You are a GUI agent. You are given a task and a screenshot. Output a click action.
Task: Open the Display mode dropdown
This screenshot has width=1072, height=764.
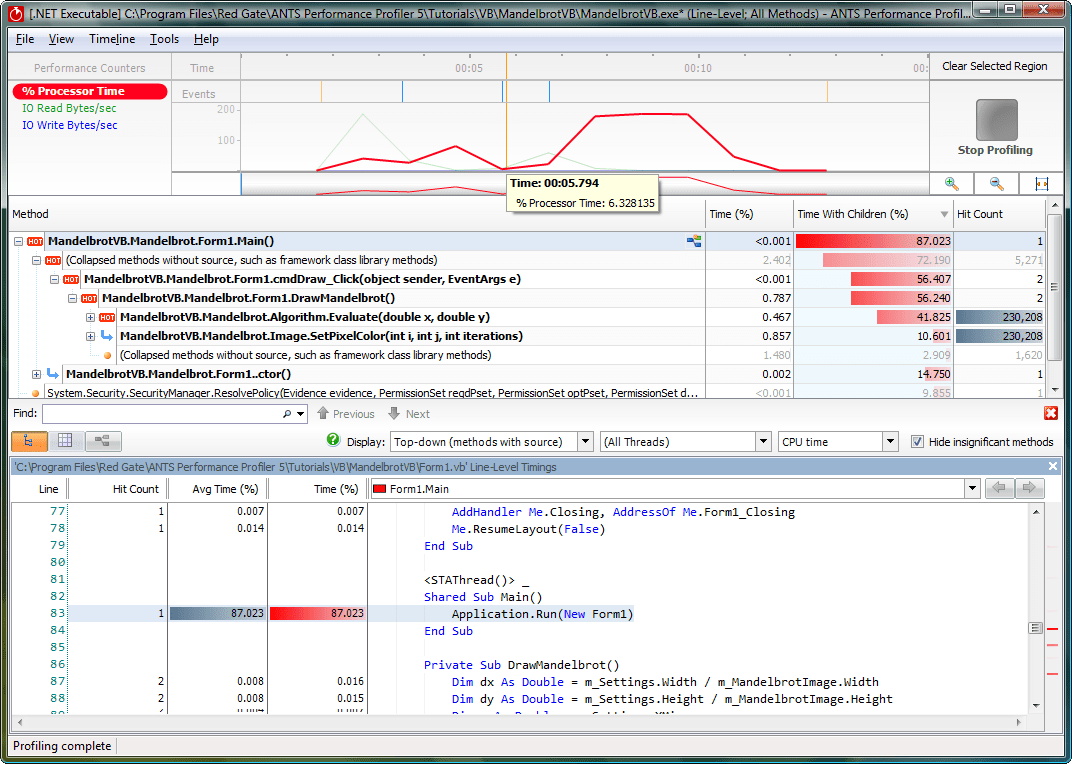492,442
